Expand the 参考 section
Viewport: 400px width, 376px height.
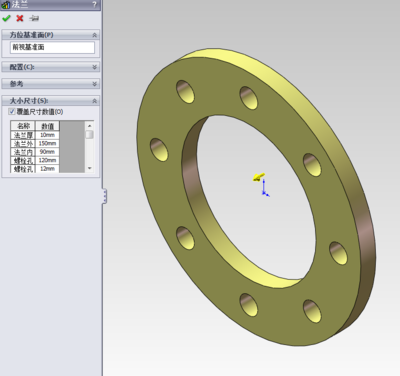point(95,84)
